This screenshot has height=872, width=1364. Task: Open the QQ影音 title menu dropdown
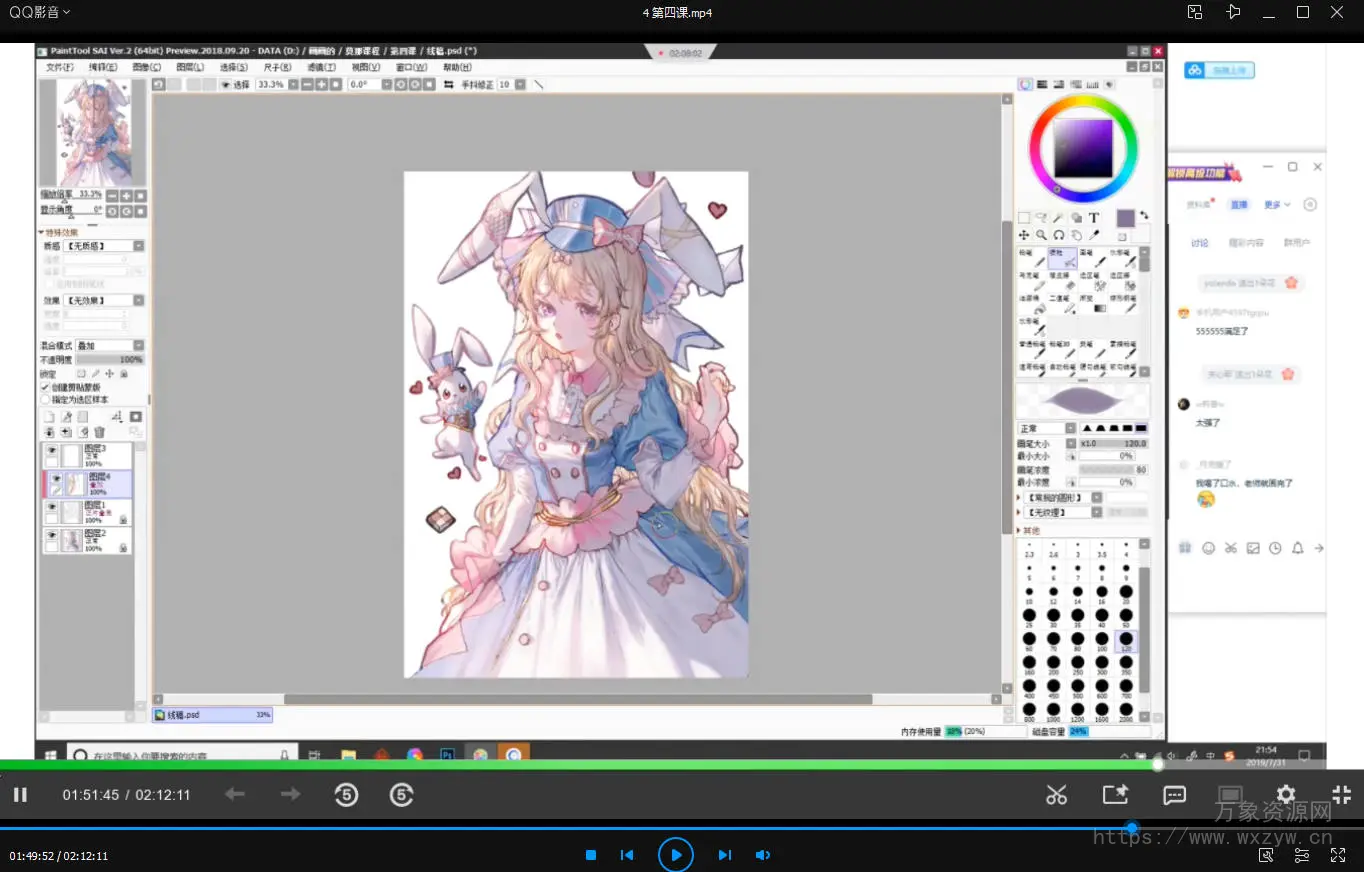pyautogui.click(x=40, y=12)
